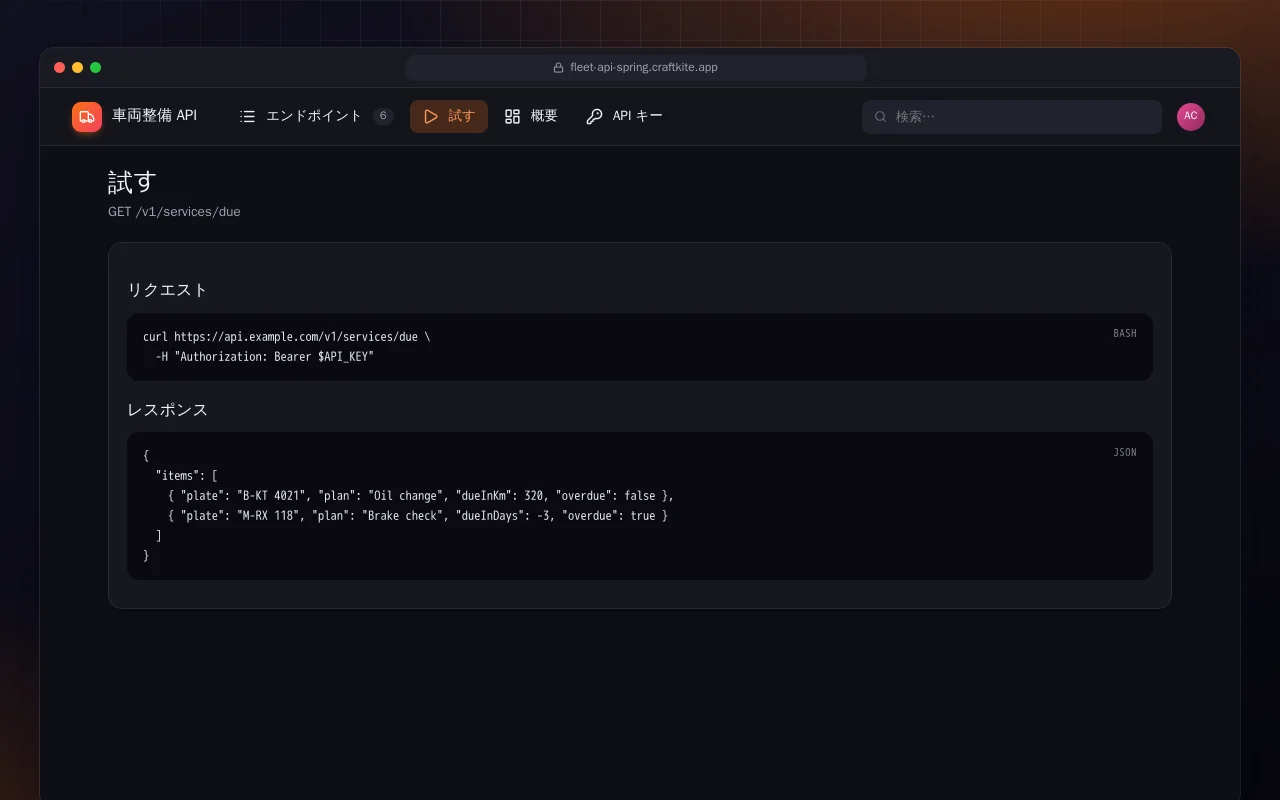Click the fleet-api-spring.craftkite.app address bar
1280x800 pixels.
[636, 68]
